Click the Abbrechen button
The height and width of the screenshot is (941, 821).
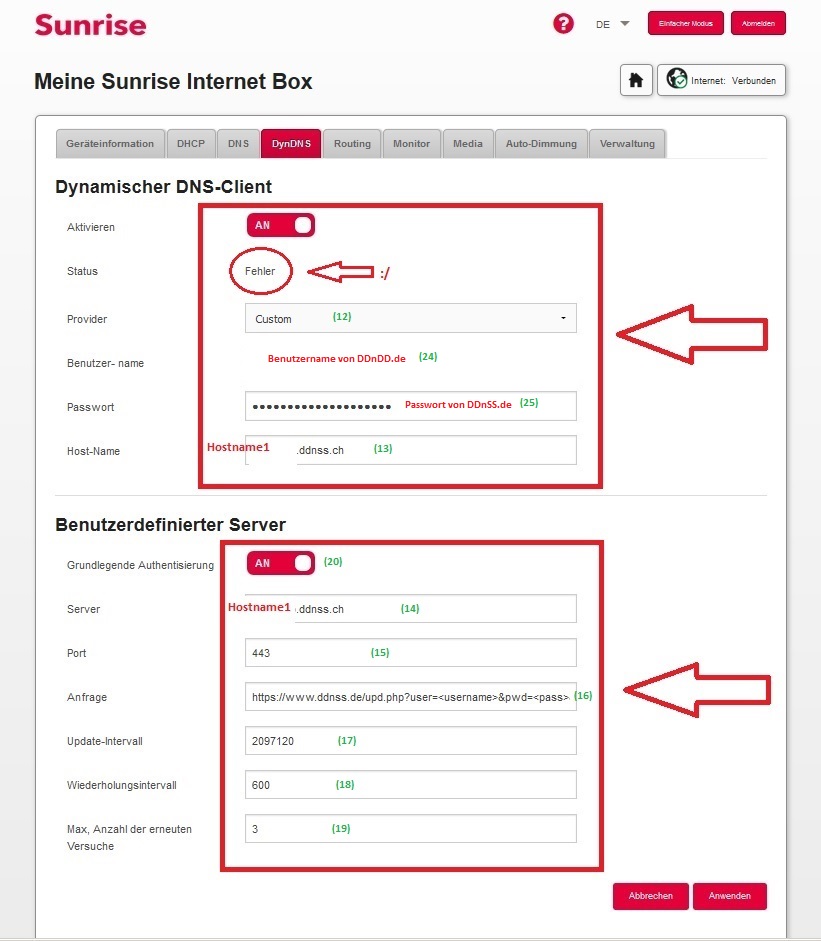pos(651,896)
